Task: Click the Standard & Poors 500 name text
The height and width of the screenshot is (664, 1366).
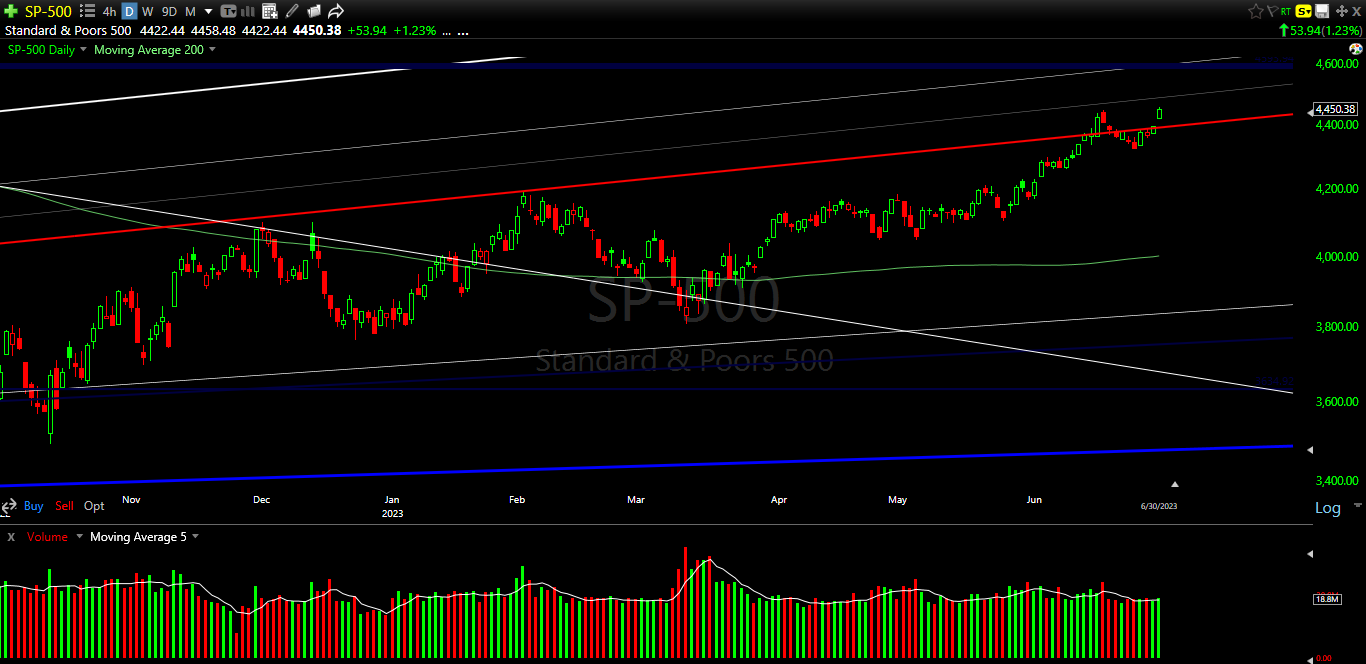Action: tap(68, 31)
